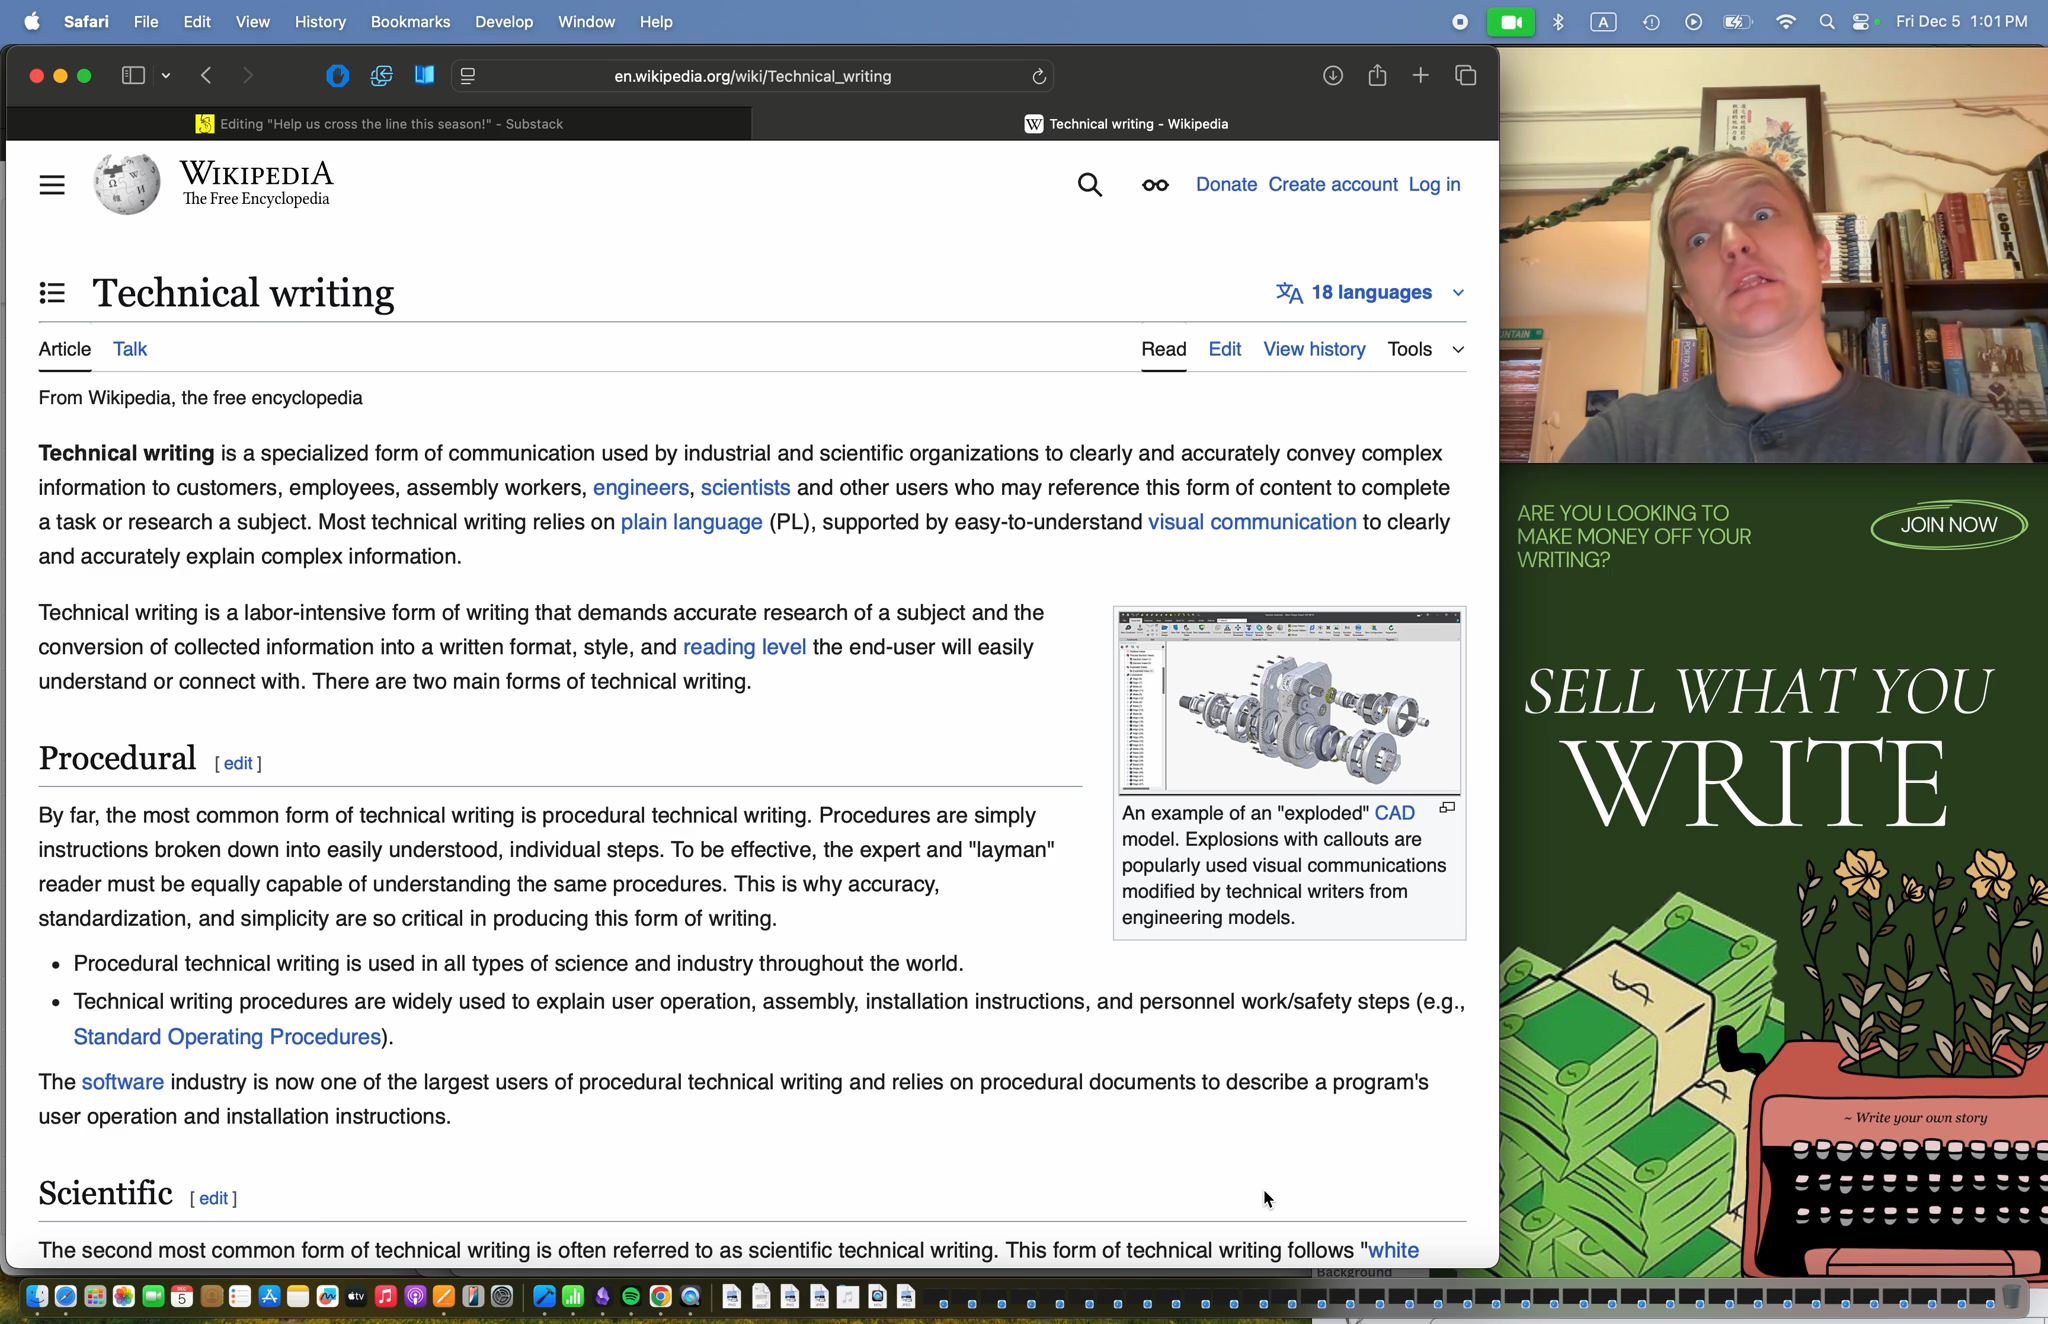Image resolution: width=2048 pixels, height=1324 pixels.
Task: Toggle the article table of contents icon
Action: pyautogui.click(x=52, y=293)
